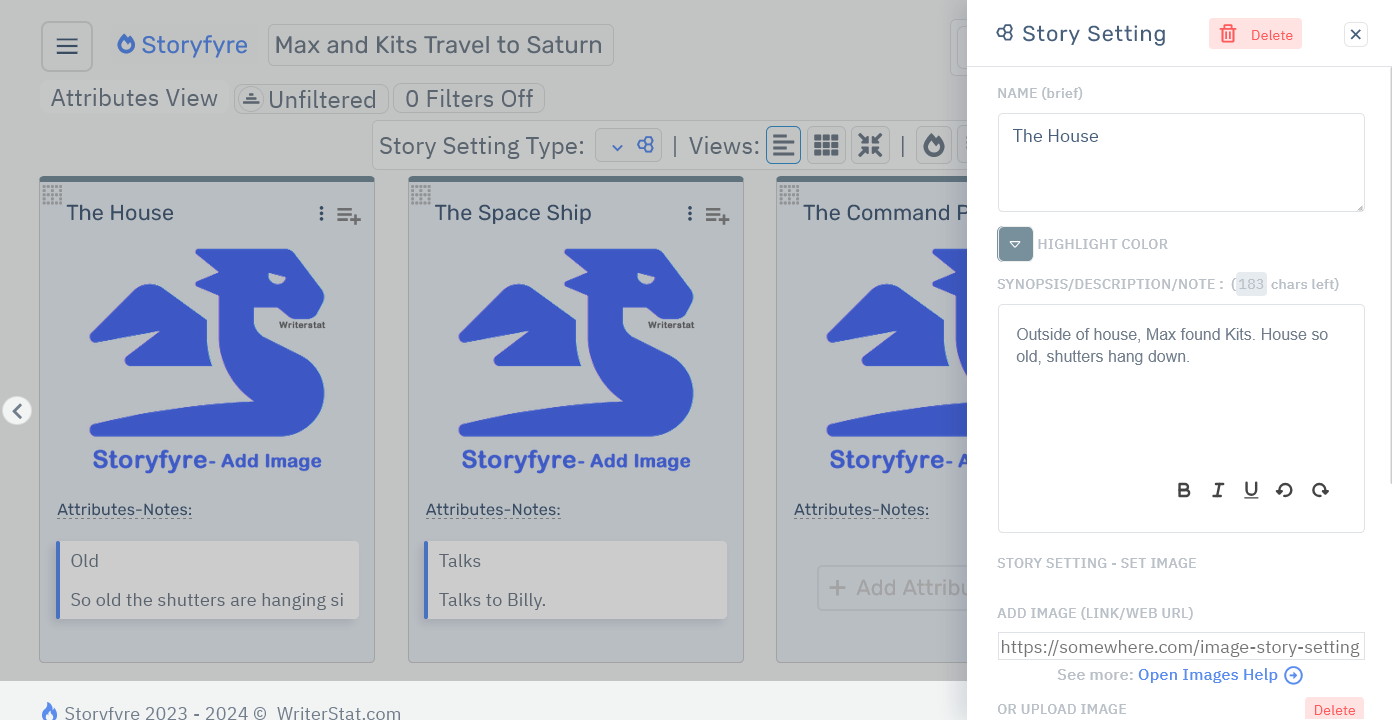Collapse the side panel with the left arrow
The height and width of the screenshot is (720, 1392).
pos(17,410)
